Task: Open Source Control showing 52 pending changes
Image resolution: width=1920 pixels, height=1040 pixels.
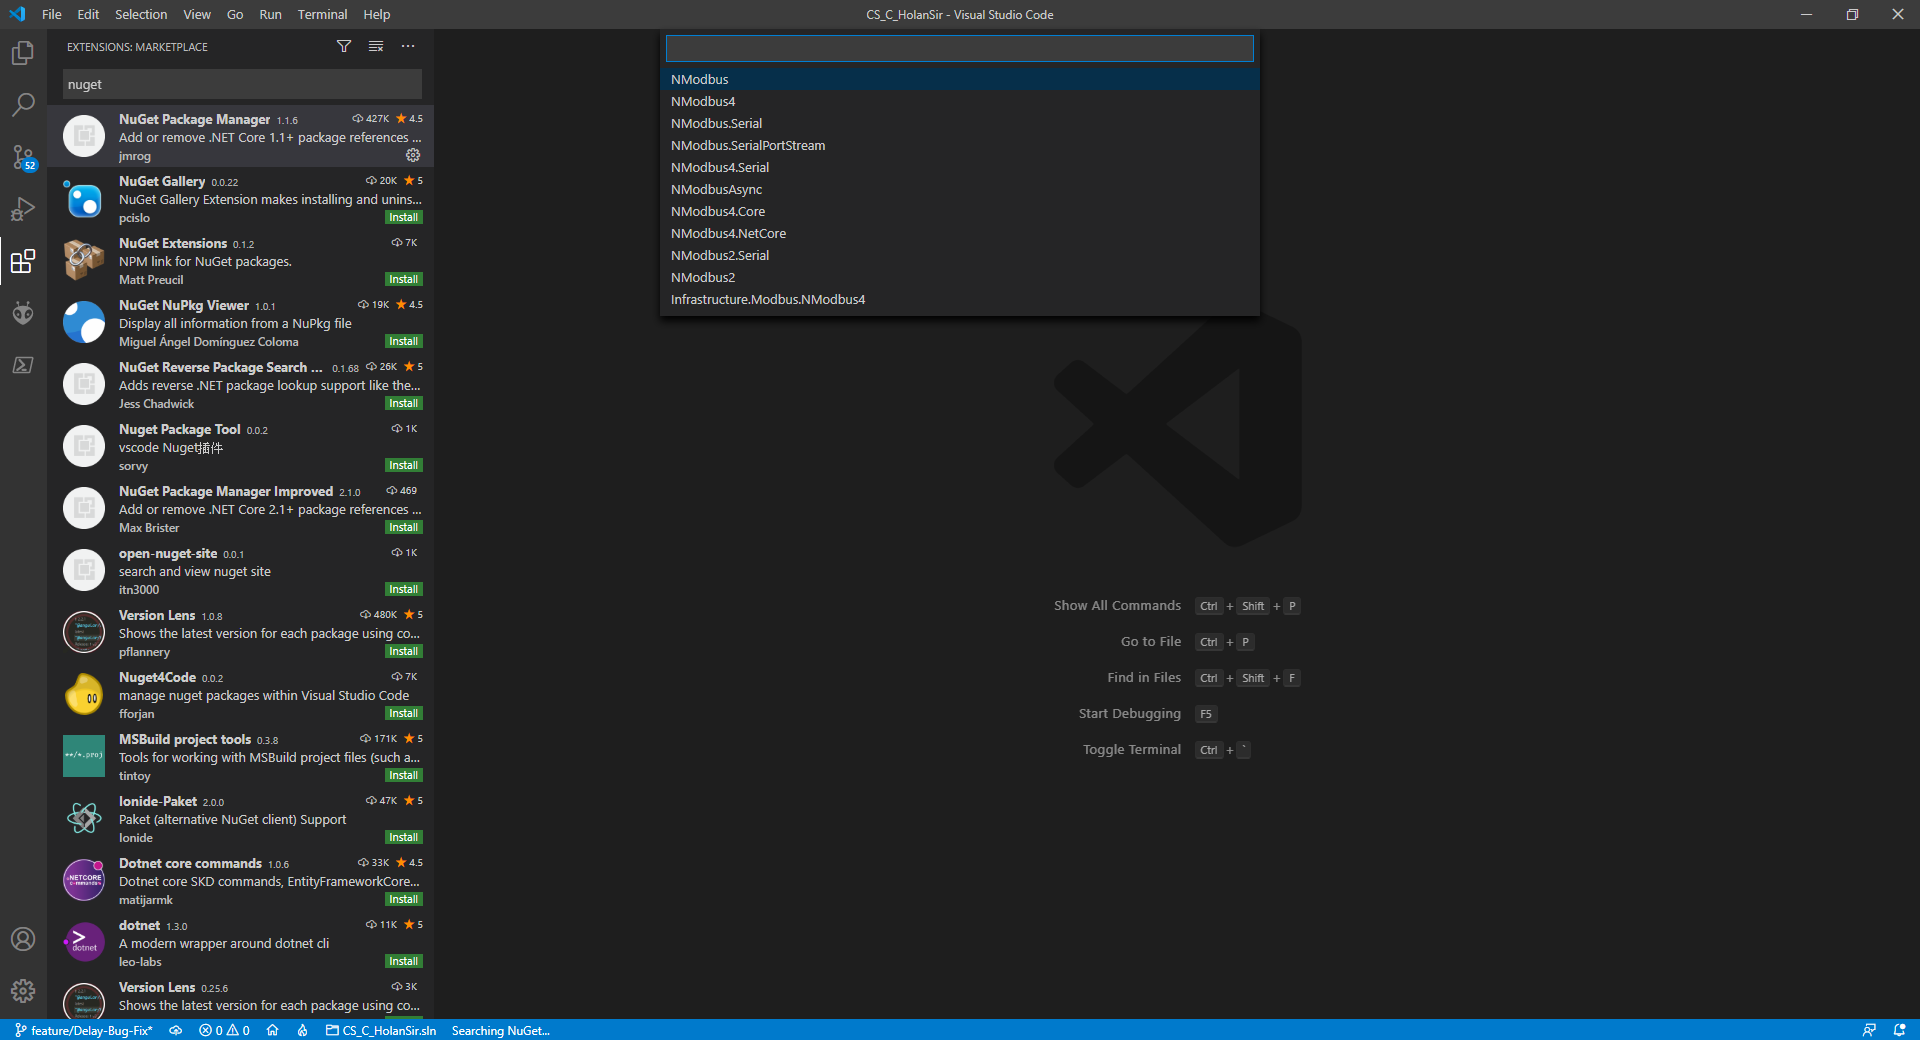Action: [22, 156]
